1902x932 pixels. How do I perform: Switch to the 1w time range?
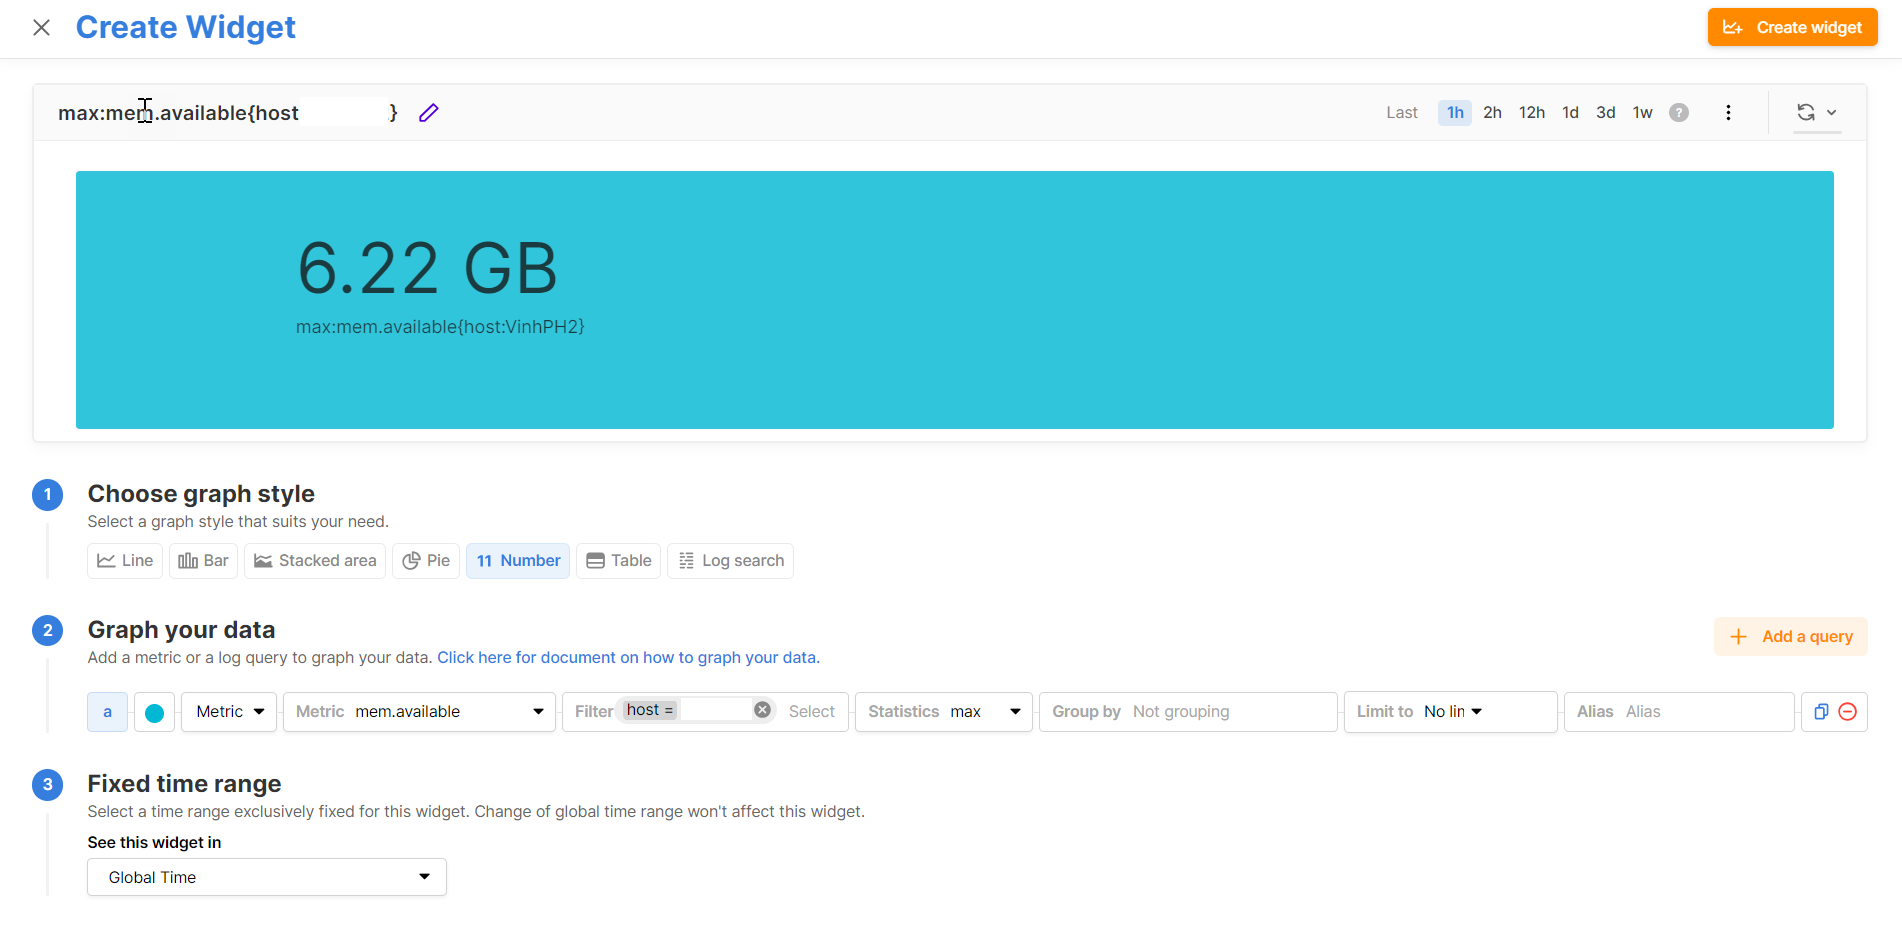[x=1642, y=113]
